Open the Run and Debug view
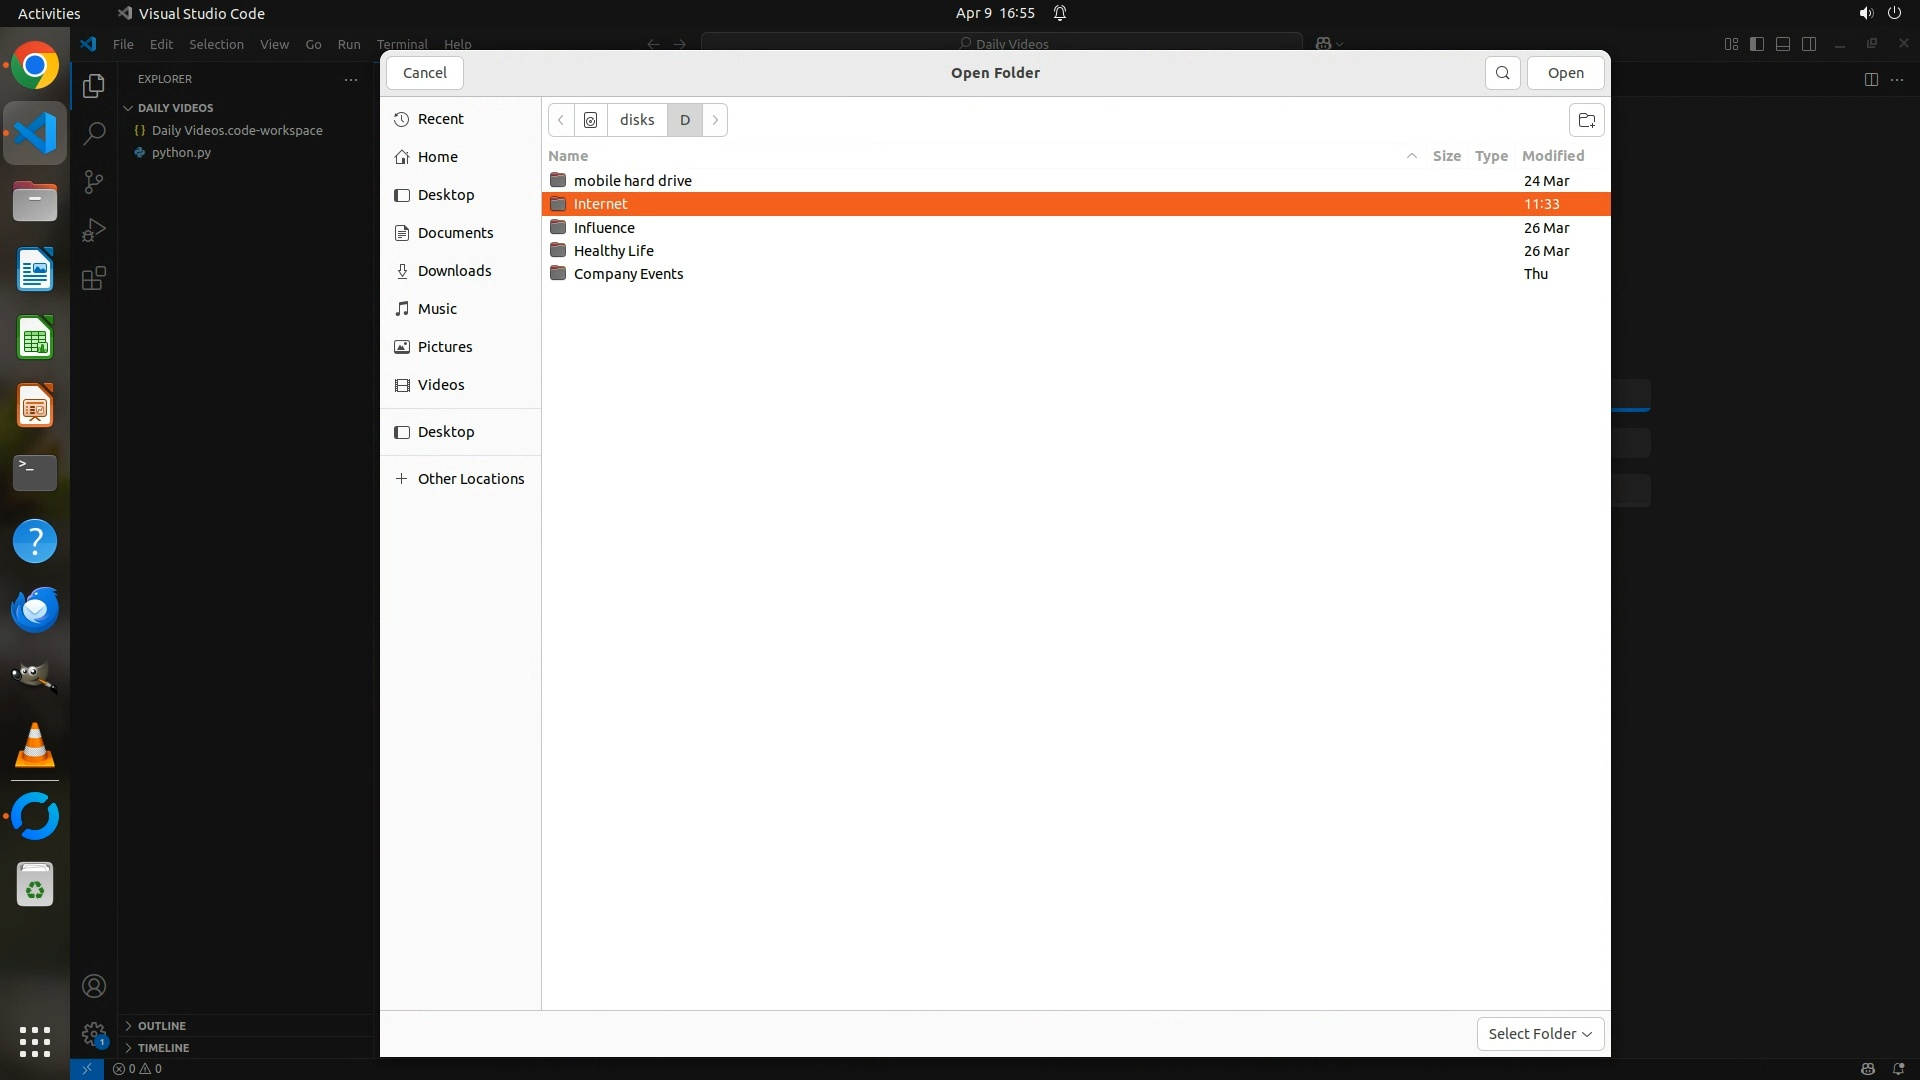This screenshot has width=1920, height=1080. 94,230
